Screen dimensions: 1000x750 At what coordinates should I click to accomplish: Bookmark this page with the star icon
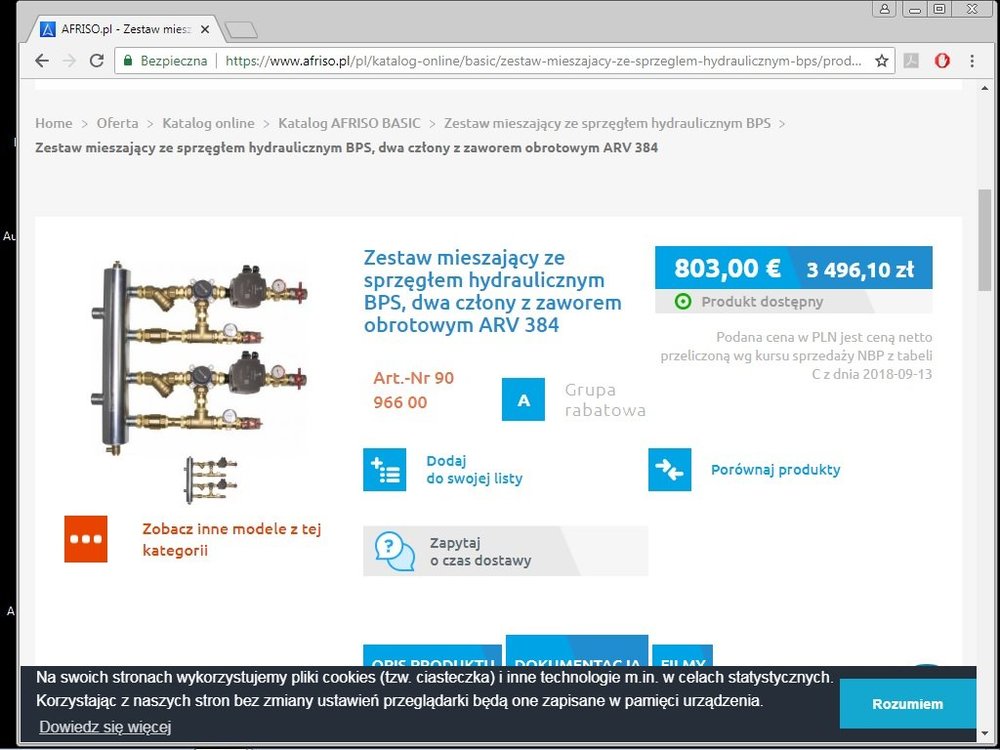[881, 61]
